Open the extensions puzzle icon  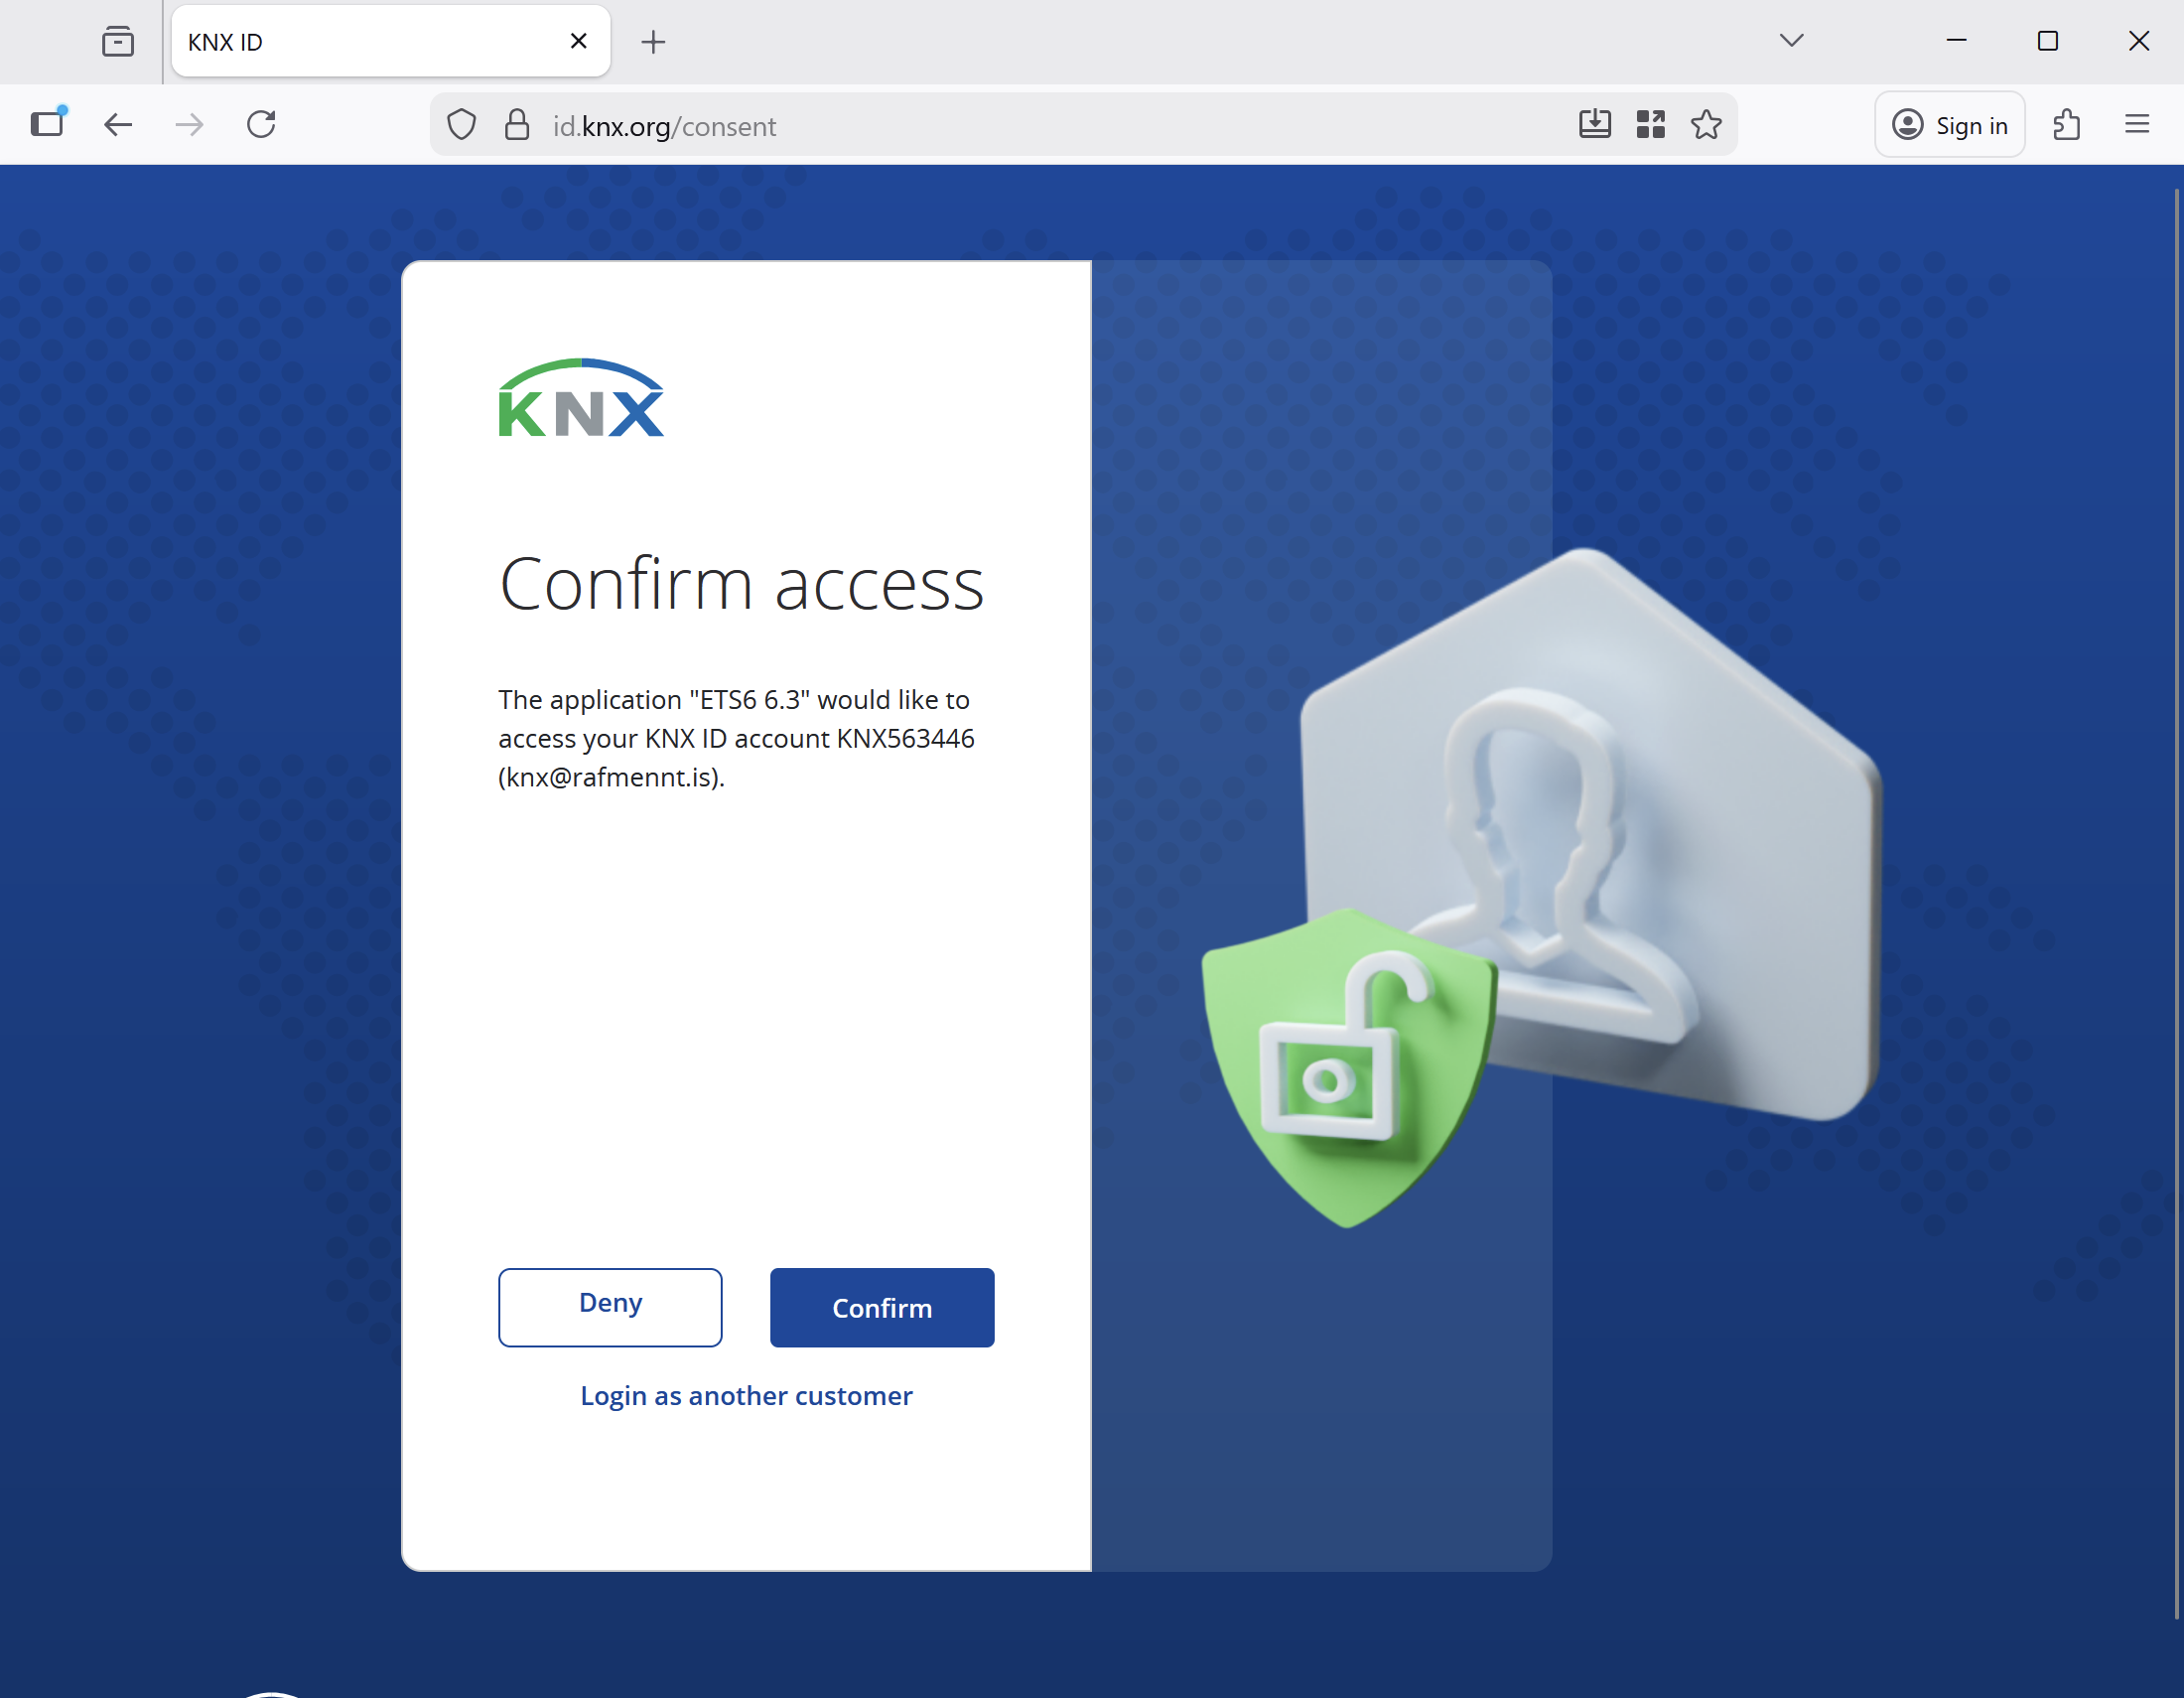click(x=2066, y=125)
